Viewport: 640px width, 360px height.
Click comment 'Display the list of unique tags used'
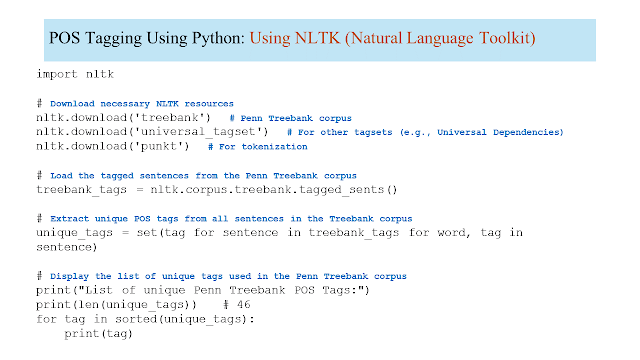(x=150, y=276)
